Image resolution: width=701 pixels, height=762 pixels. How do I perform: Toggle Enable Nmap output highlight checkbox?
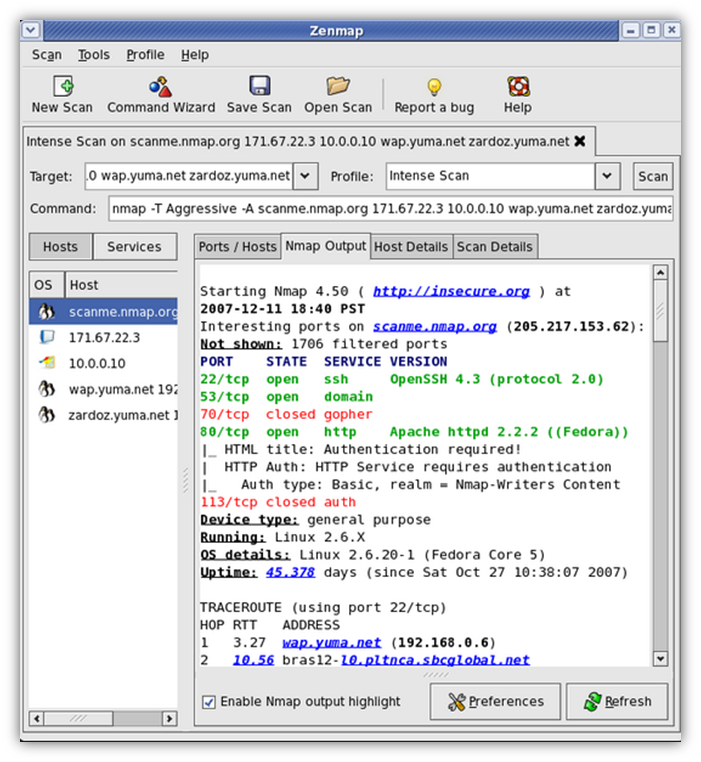209,702
